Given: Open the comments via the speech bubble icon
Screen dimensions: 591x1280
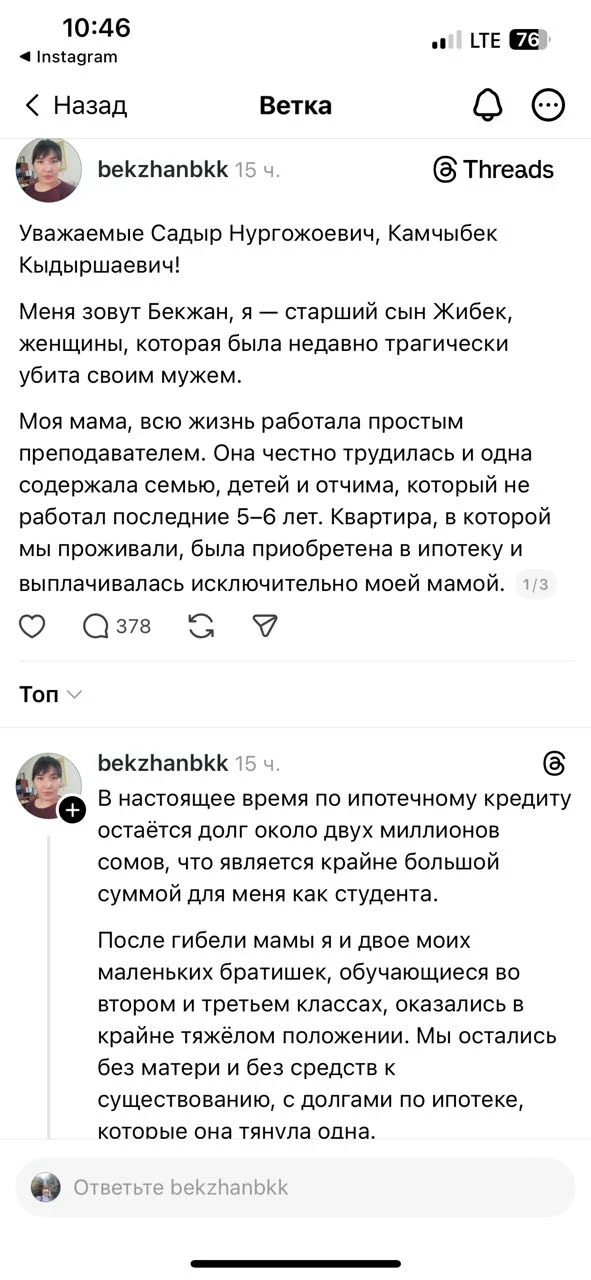Looking at the screenshot, I should tap(95, 626).
